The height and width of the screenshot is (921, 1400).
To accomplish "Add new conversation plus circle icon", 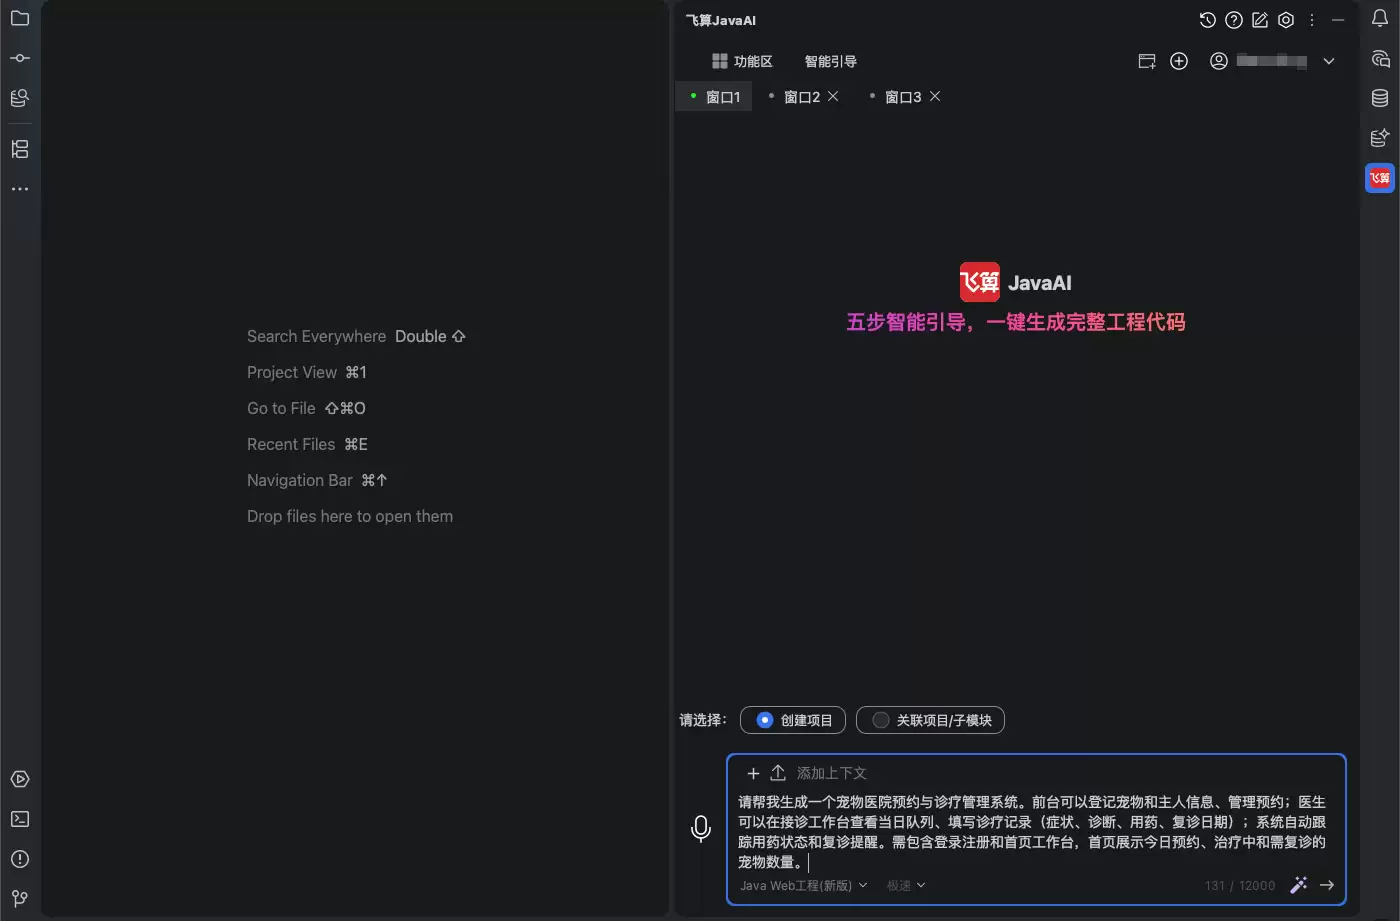I will [1179, 61].
